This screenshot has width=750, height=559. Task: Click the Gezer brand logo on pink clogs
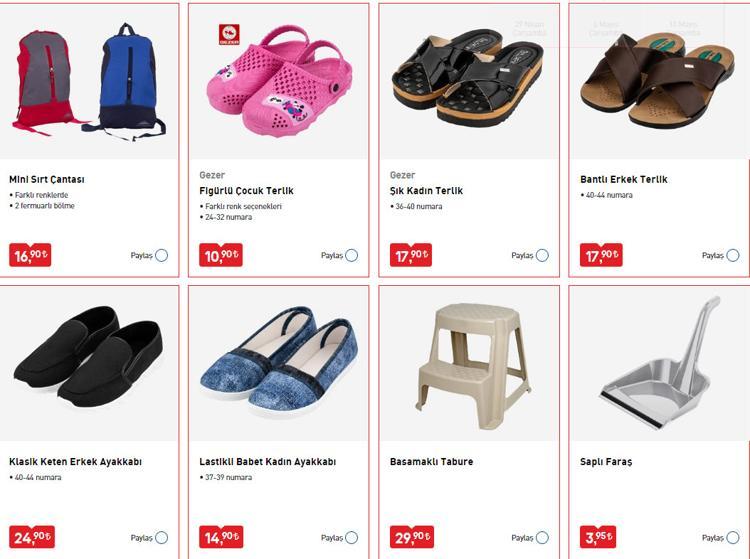(x=229, y=34)
